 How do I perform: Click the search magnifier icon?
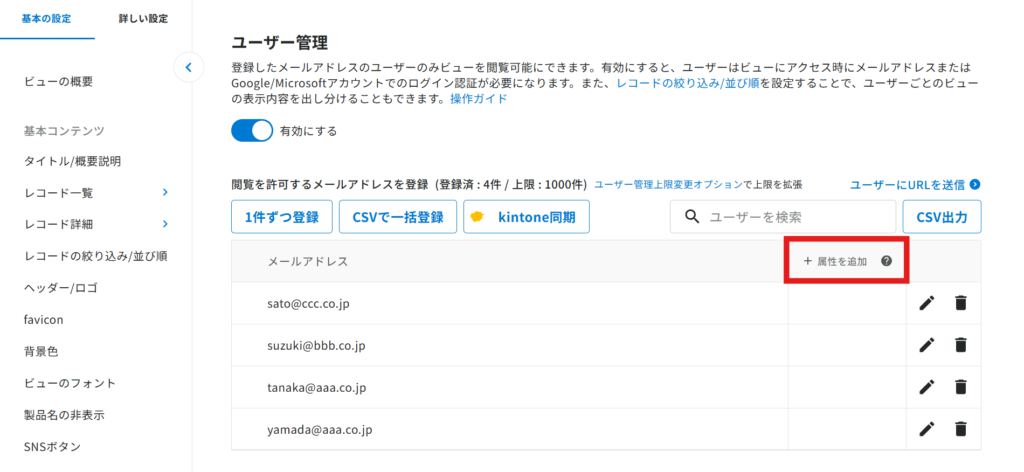tap(692, 217)
